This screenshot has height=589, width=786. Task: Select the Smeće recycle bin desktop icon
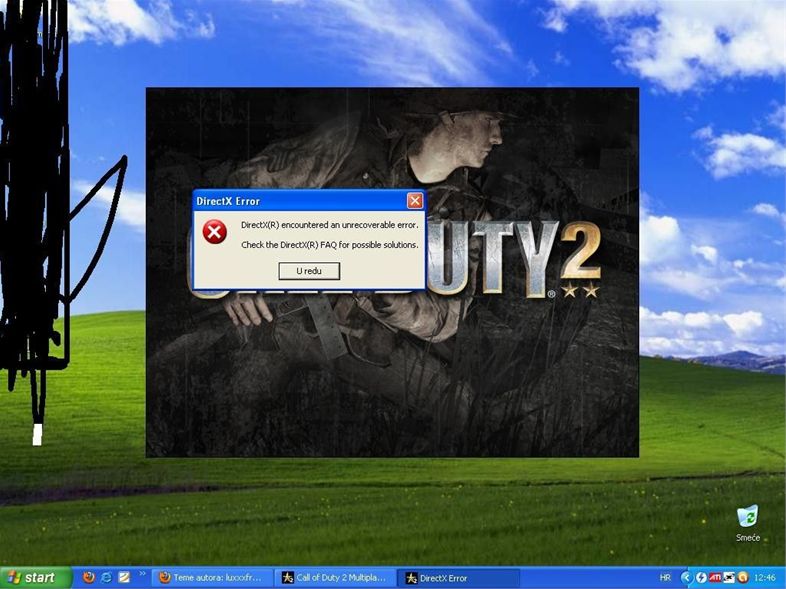pos(748,523)
